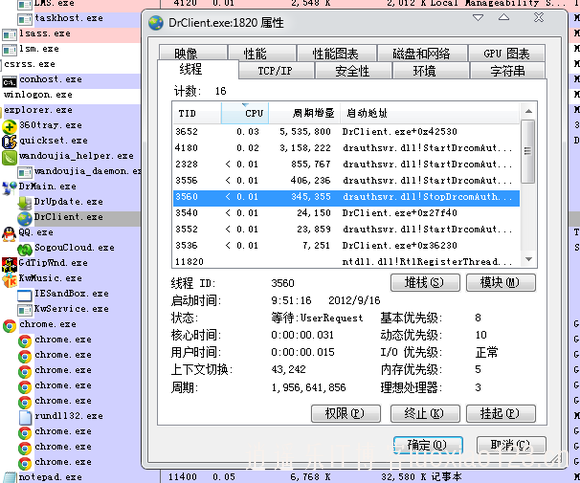Screen dimensions: 580x483
Task: Click the wandoujia_helper.exe green icon
Action: (x=9, y=157)
